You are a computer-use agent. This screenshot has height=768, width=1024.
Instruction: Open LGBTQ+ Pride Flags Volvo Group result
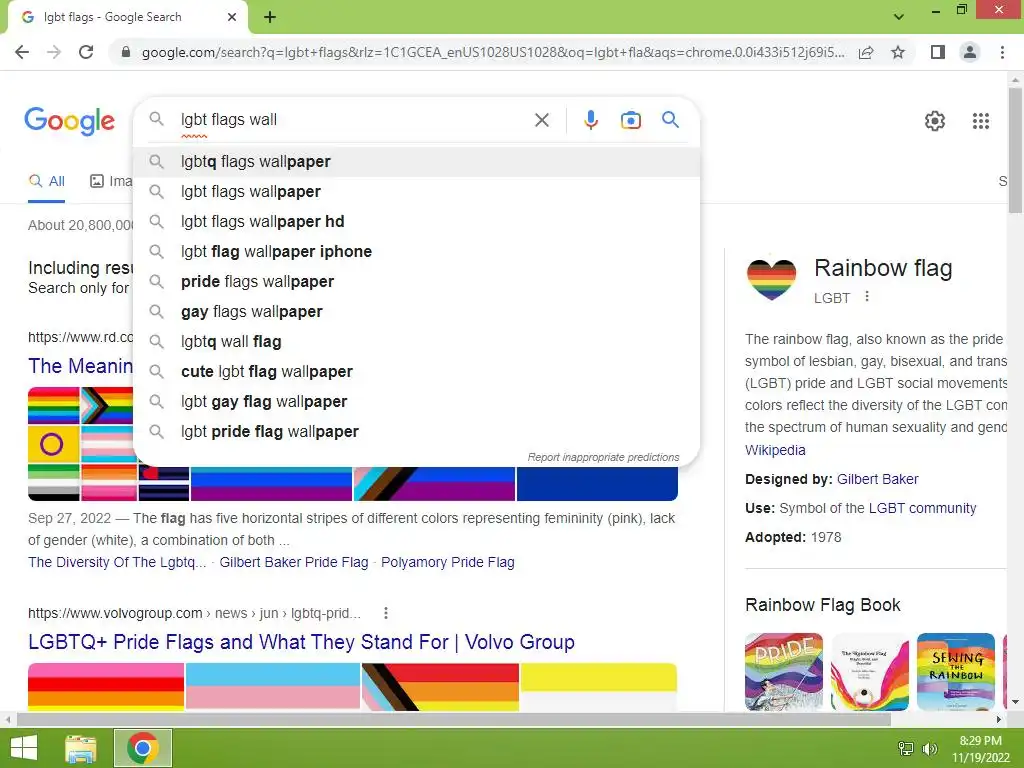(x=301, y=642)
